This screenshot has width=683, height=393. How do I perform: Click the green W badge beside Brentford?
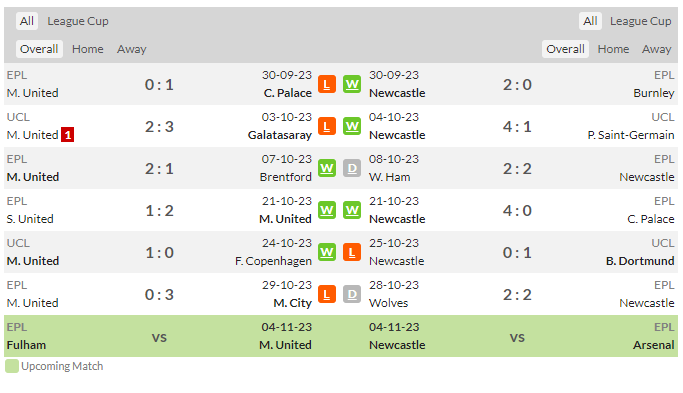[327, 169]
